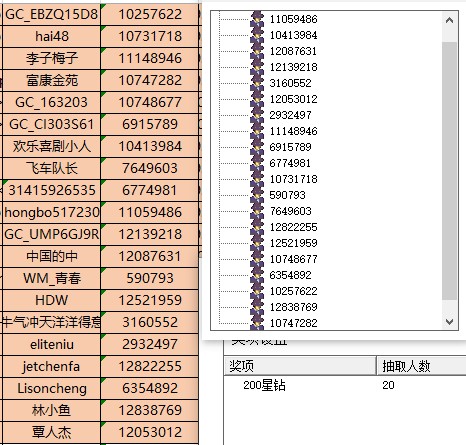Click spreadsheet cell jetchenfa
The height and width of the screenshot is (445, 466).
pos(51,366)
